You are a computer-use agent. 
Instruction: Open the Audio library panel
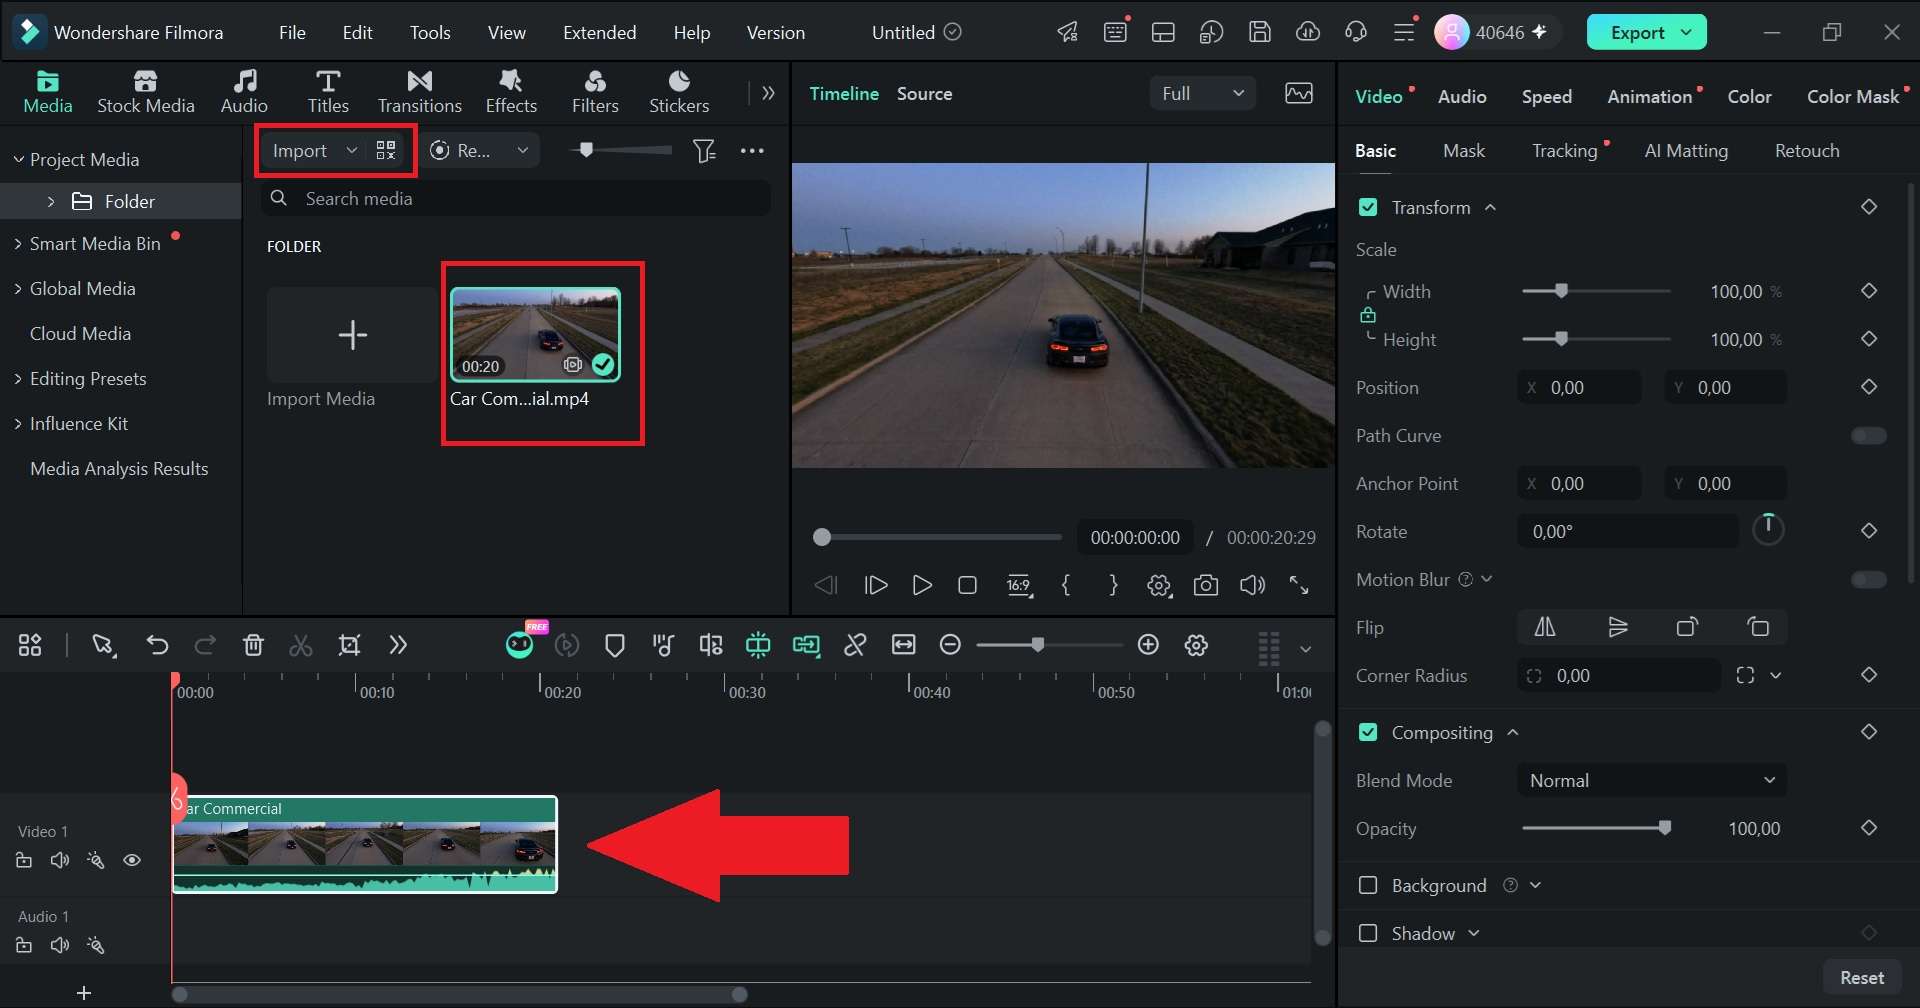pyautogui.click(x=244, y=92)
